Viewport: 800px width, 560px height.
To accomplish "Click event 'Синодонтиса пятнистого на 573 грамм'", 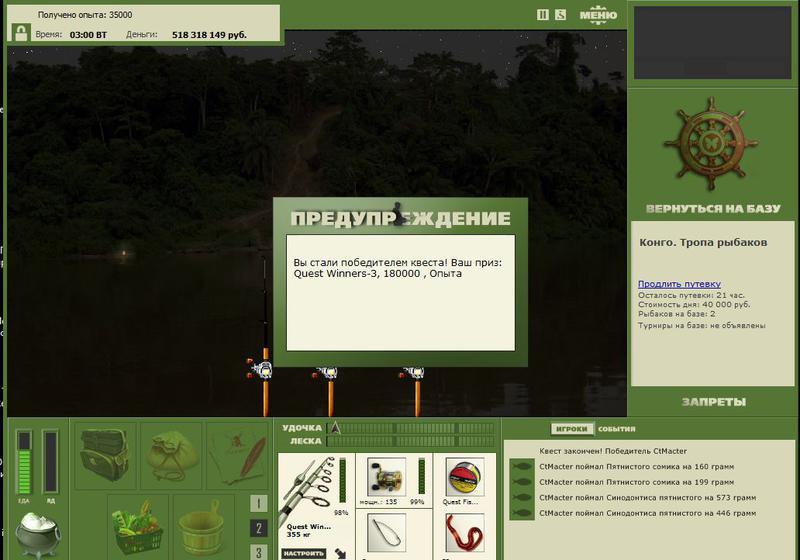I will coord(647,498).
